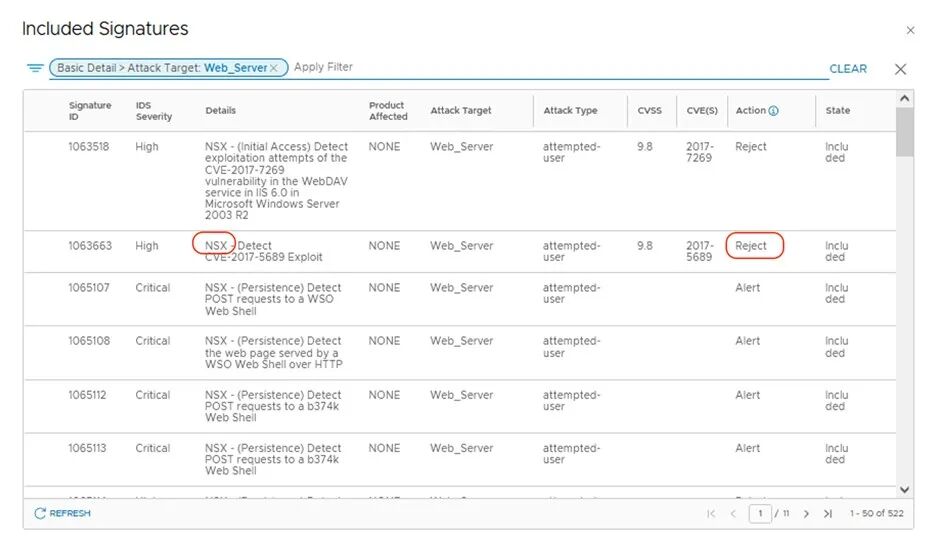Click the CVSS column header
The image size is (936, 538).
pyautogui.click(x=649, y=110)
